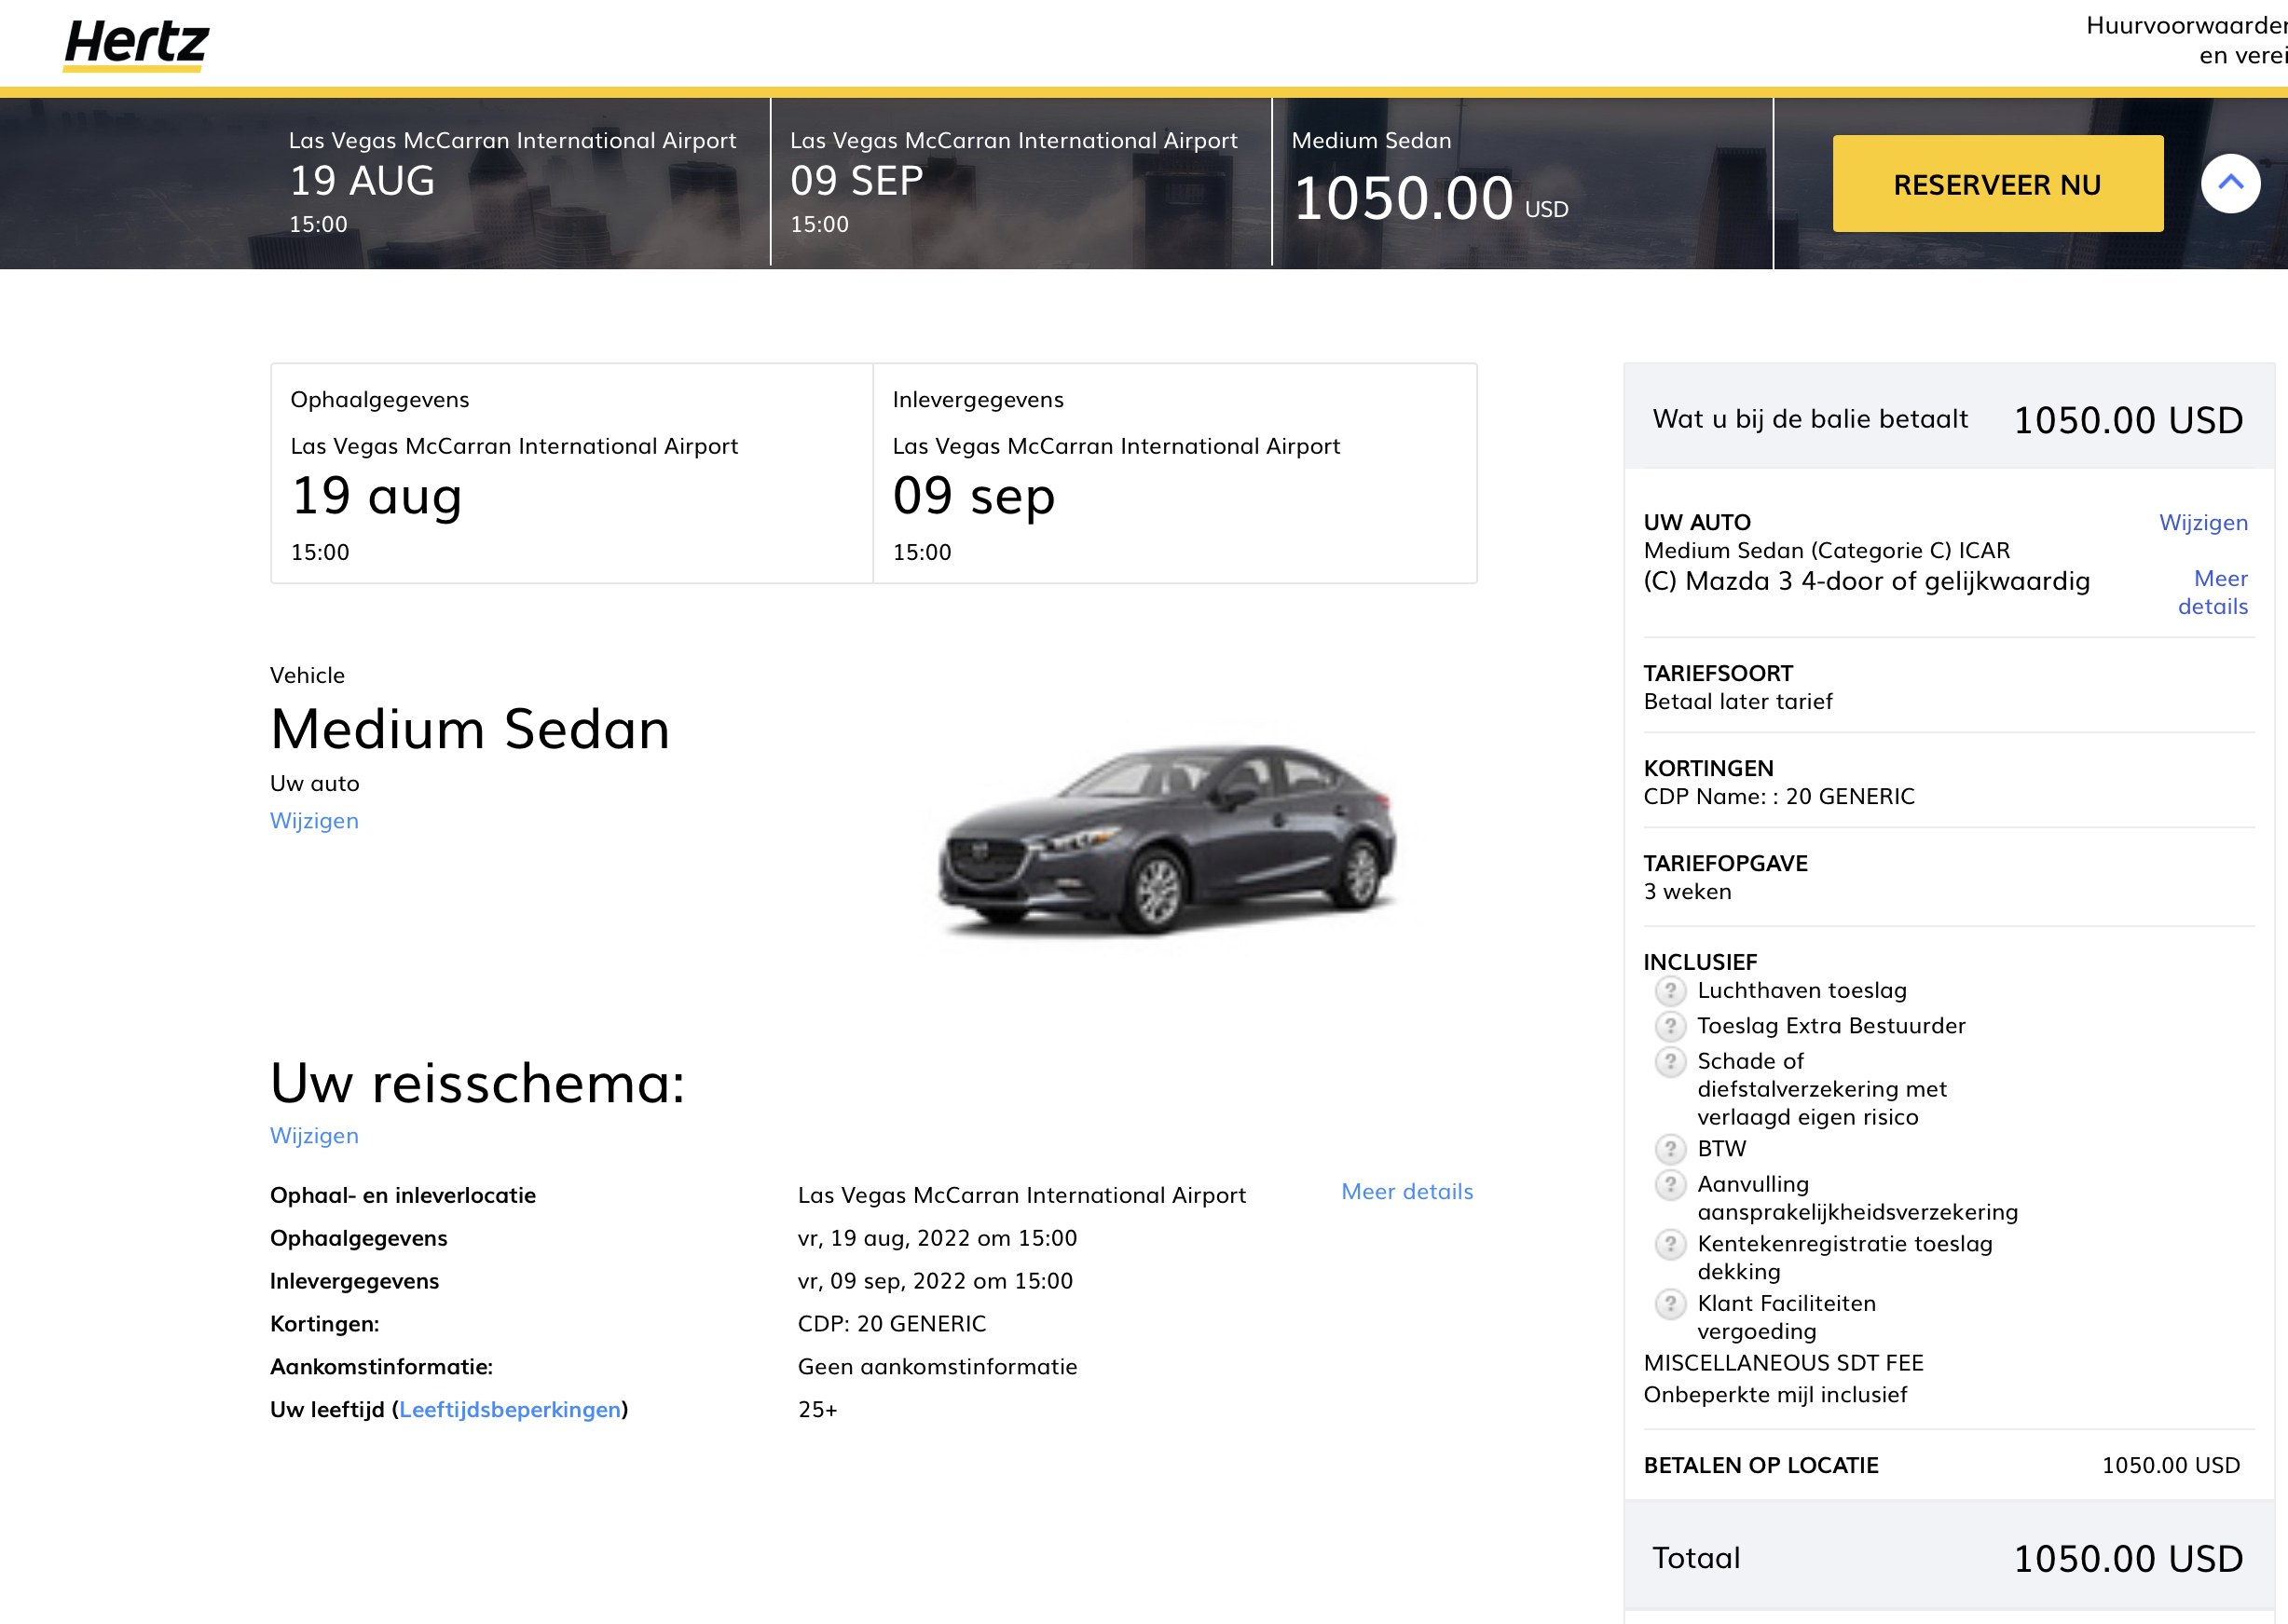Open Meer details next to the location
The image size is (2288, 1624).
[1406, 1191]
